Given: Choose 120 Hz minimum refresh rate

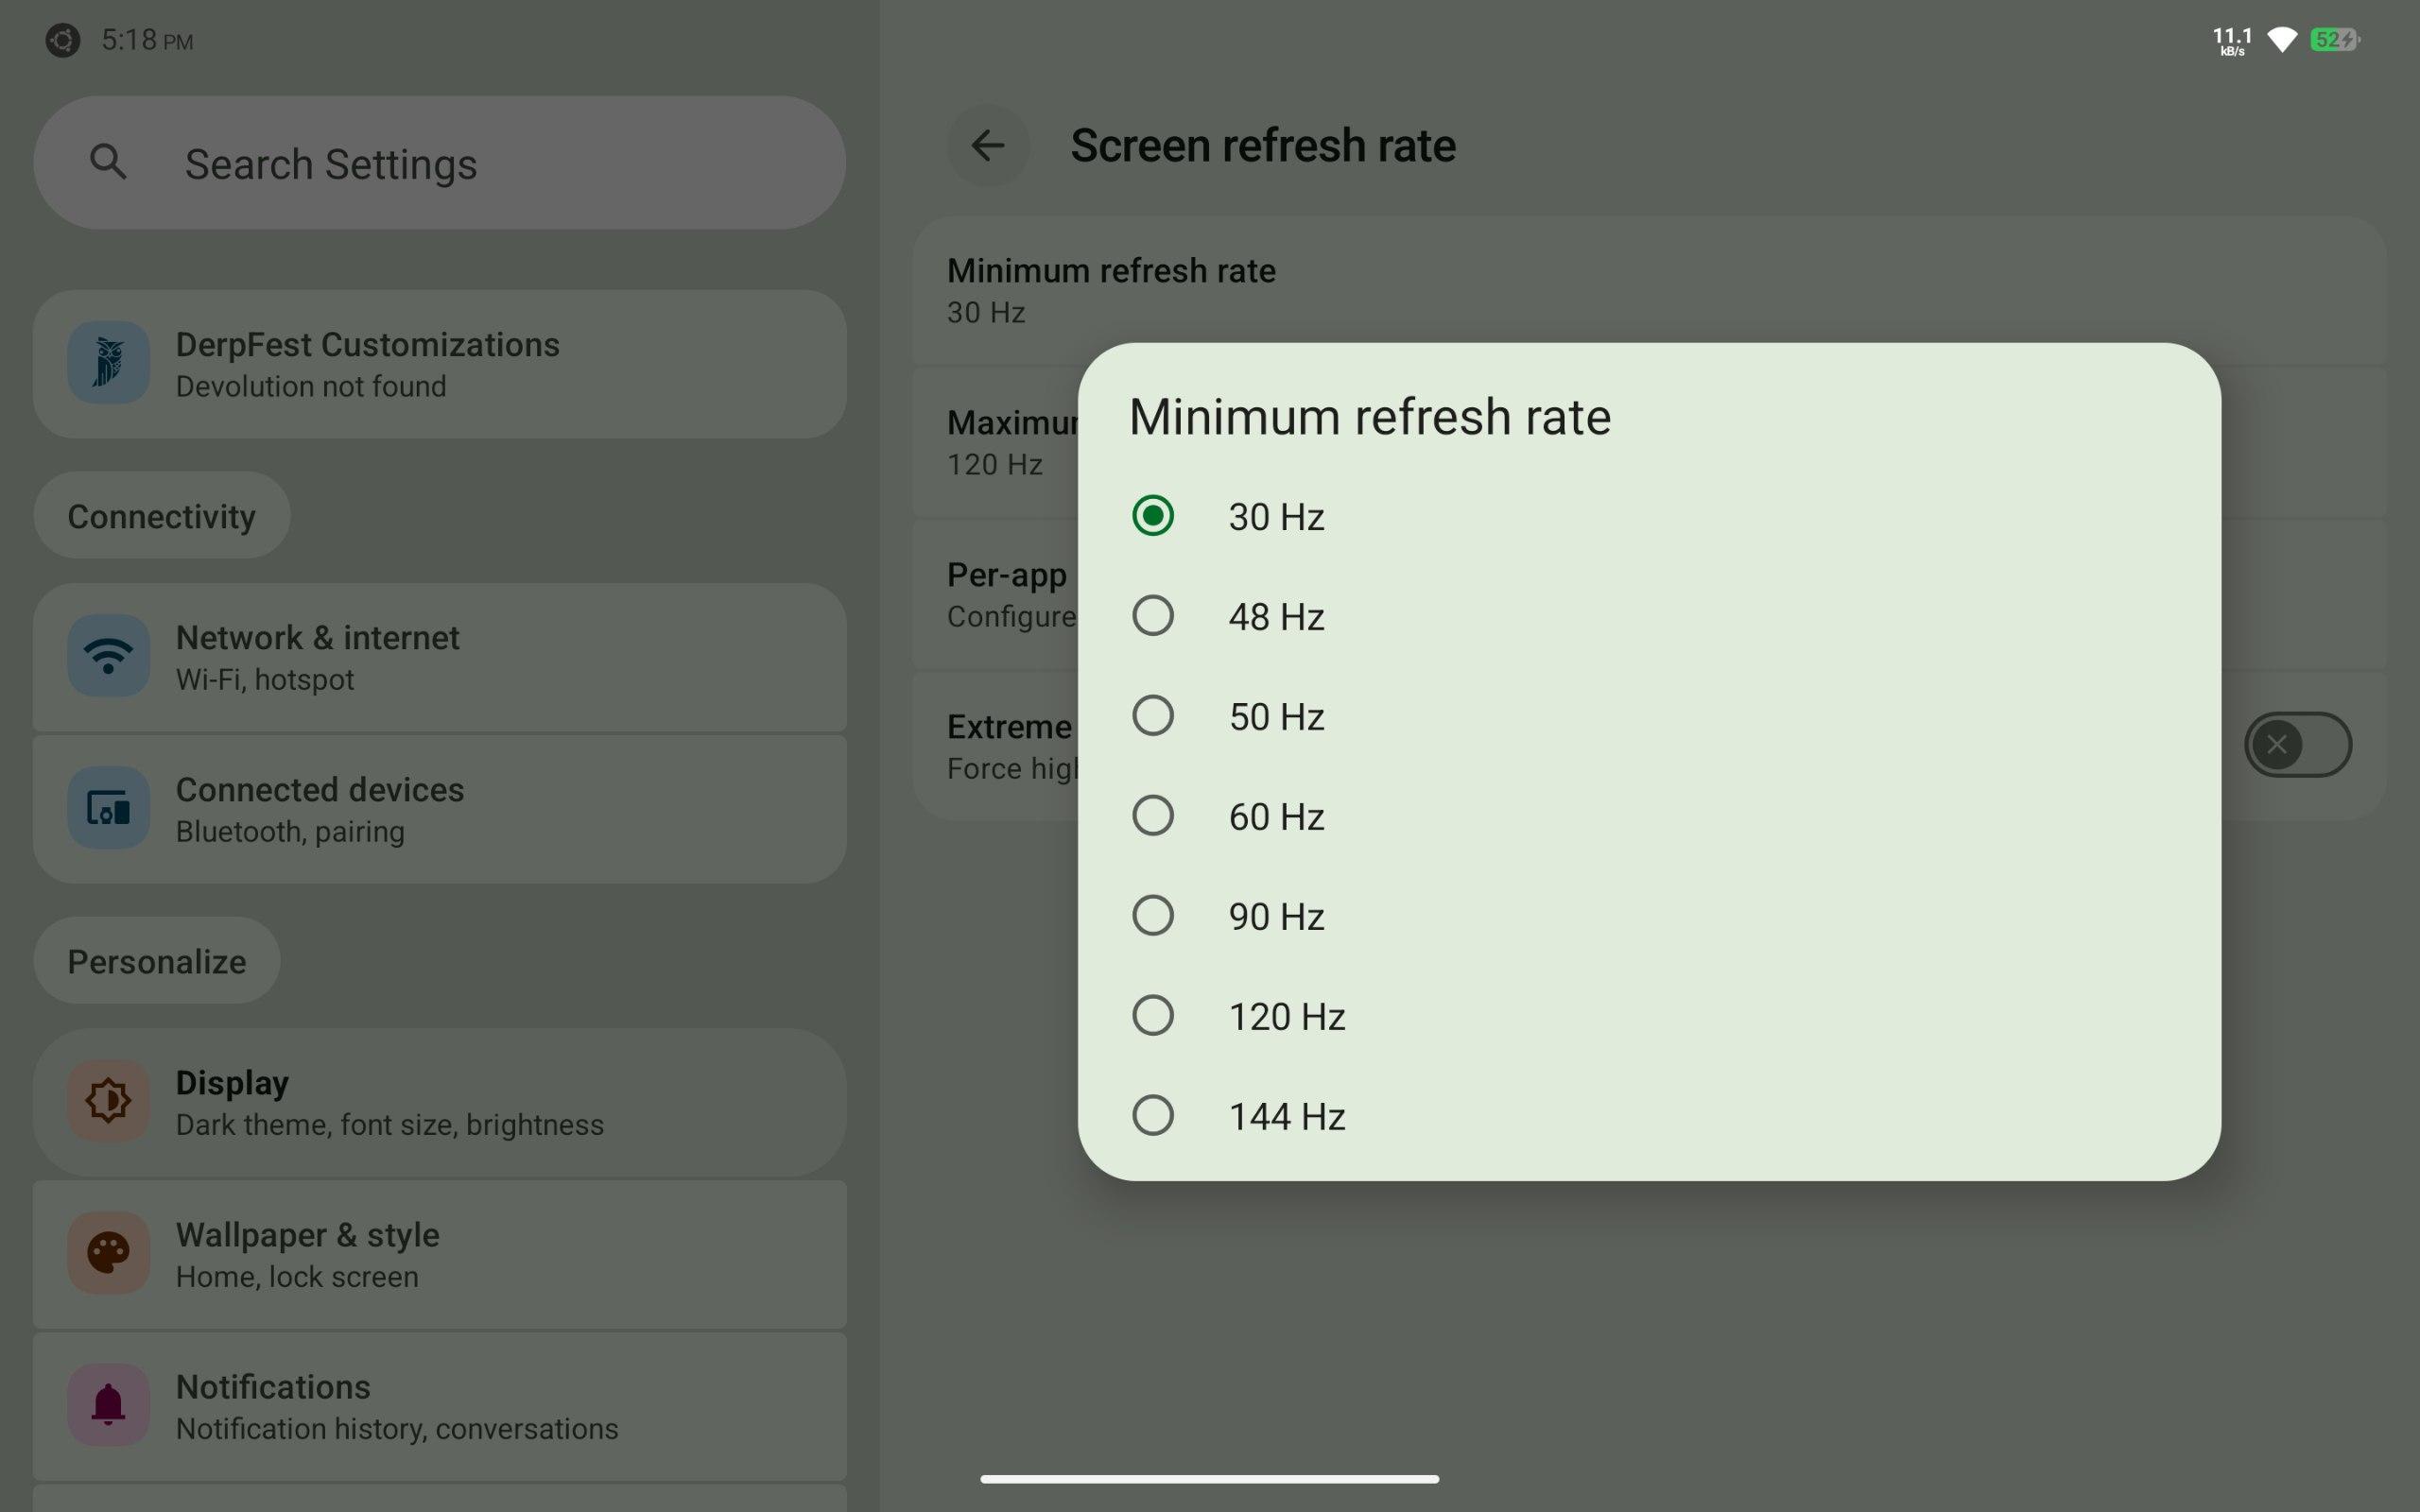Looking at the screenshot, I should pos(1153,1016).
